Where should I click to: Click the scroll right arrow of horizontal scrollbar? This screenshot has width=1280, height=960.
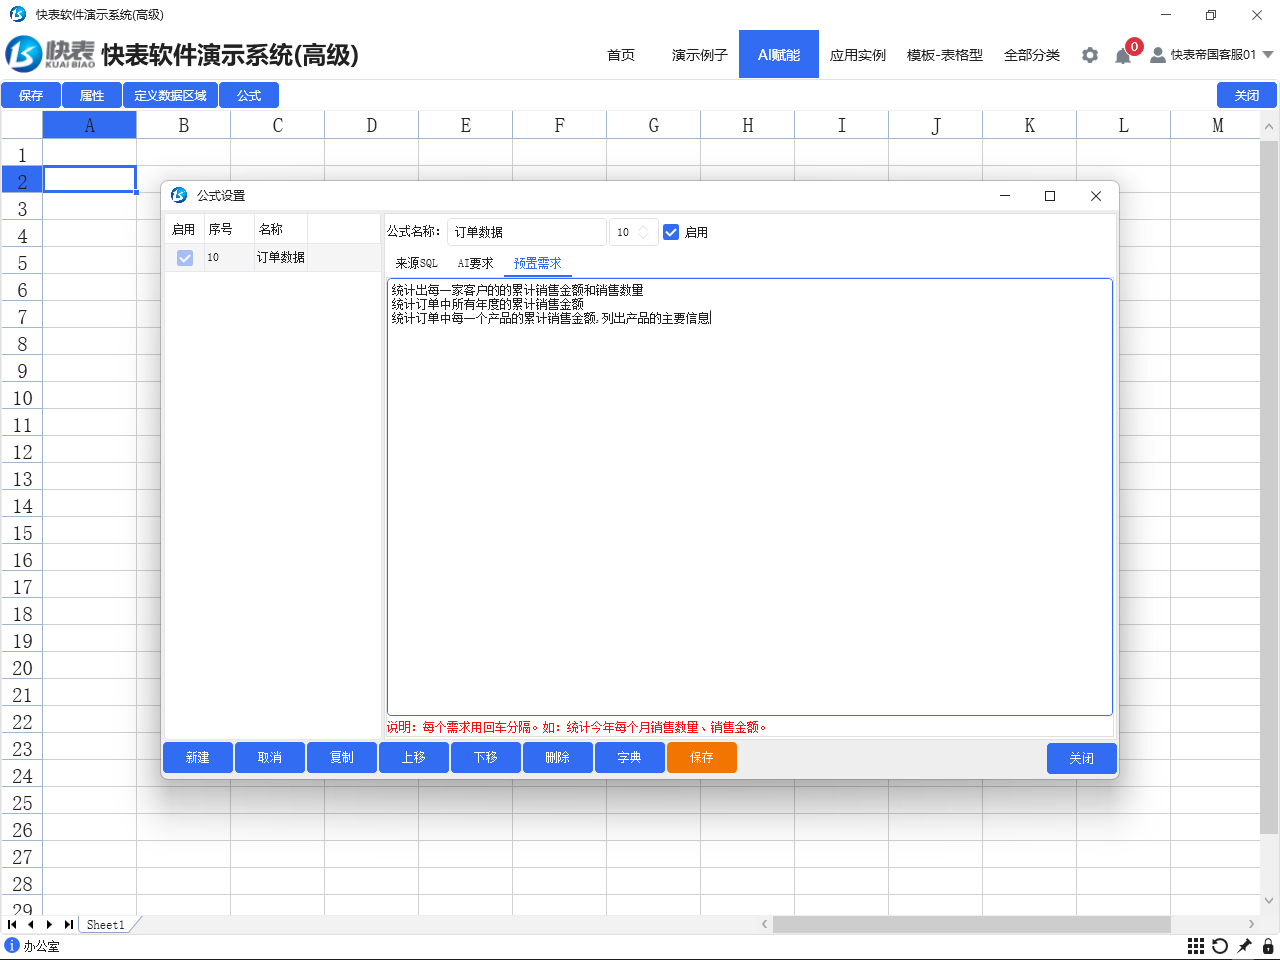pos(1251,924)
